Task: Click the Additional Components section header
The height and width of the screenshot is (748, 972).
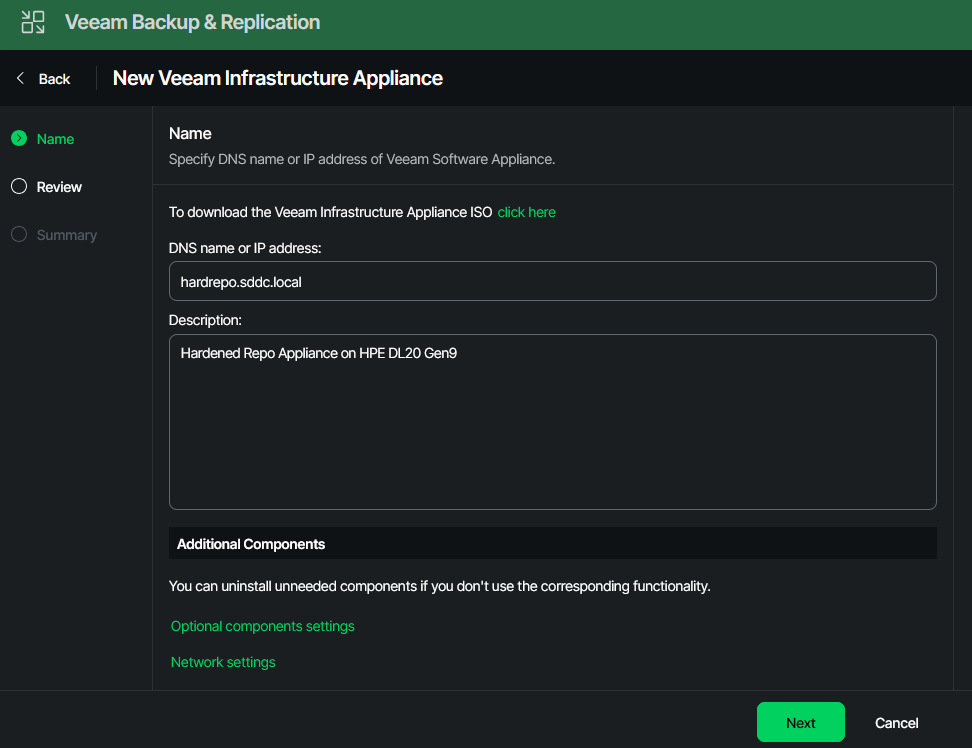Action: point(251,544)
